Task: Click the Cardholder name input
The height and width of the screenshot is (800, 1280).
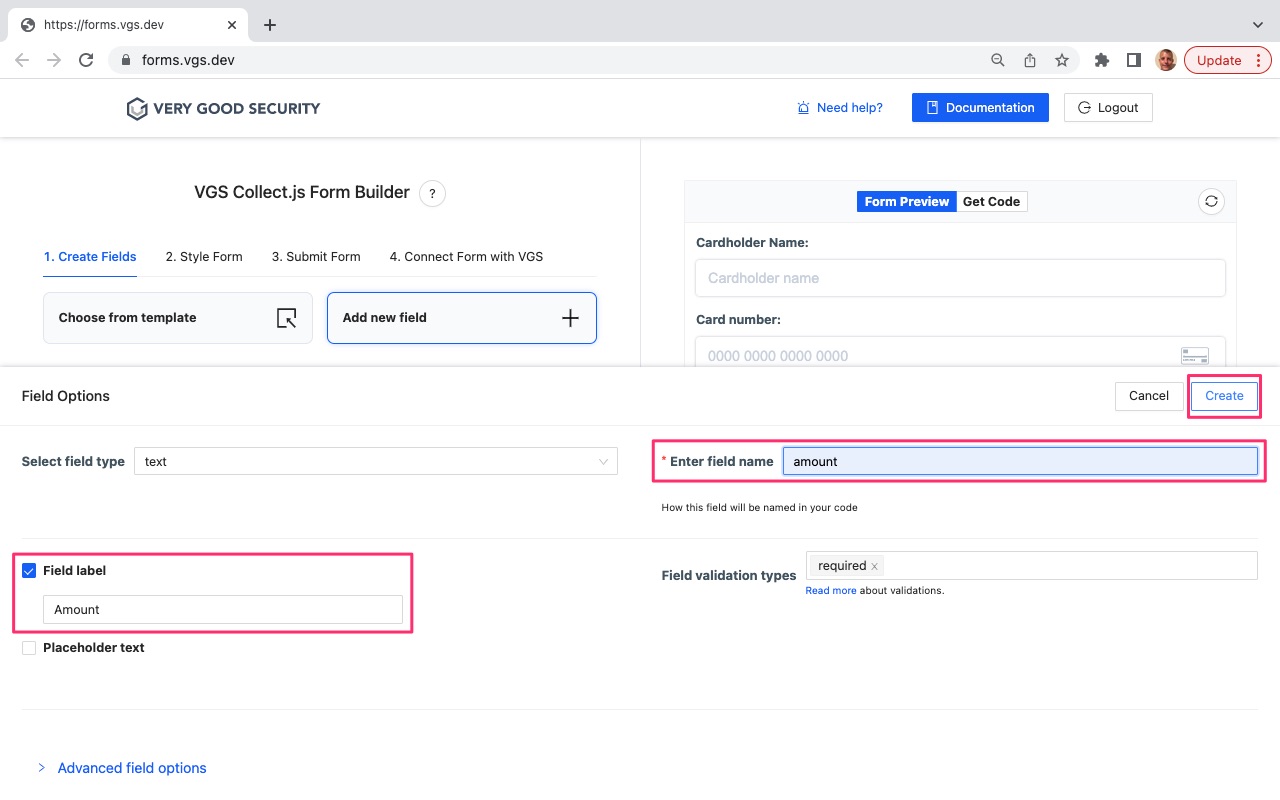Action: pos(960,278)
